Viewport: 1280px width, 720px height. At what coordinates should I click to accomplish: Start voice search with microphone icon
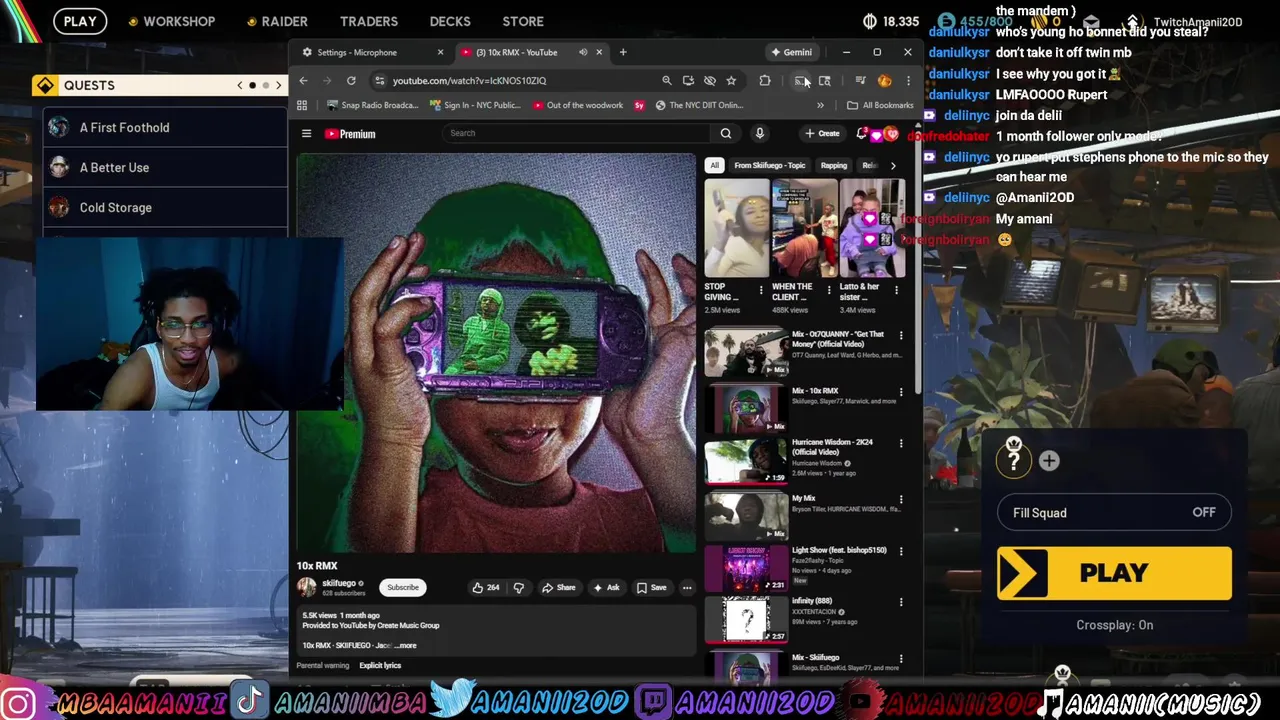[x=760, y=133]
